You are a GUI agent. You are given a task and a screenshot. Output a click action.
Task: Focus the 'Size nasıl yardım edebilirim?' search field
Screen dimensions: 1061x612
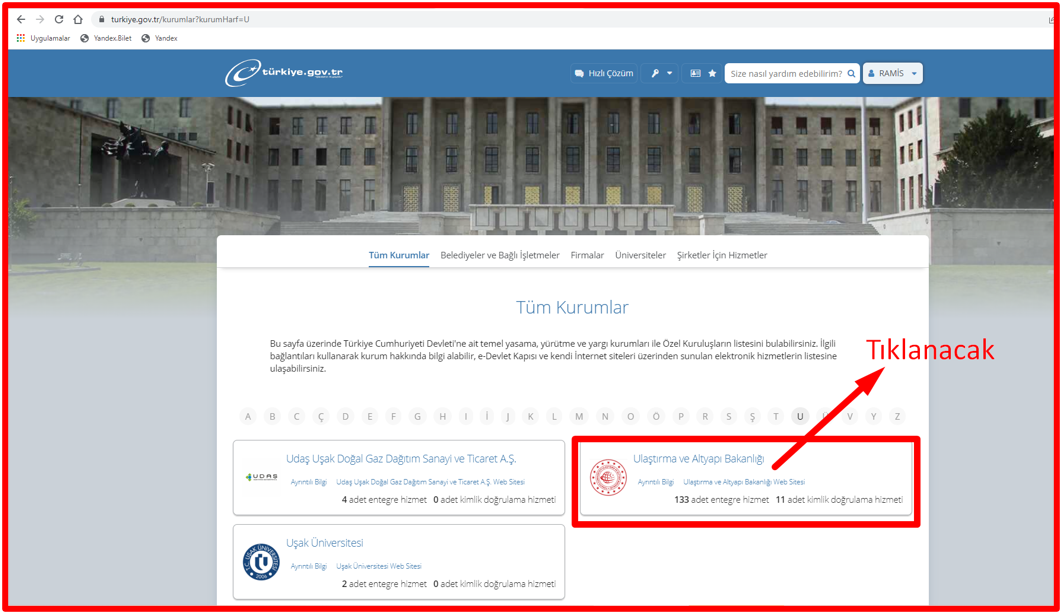(785, 73)
